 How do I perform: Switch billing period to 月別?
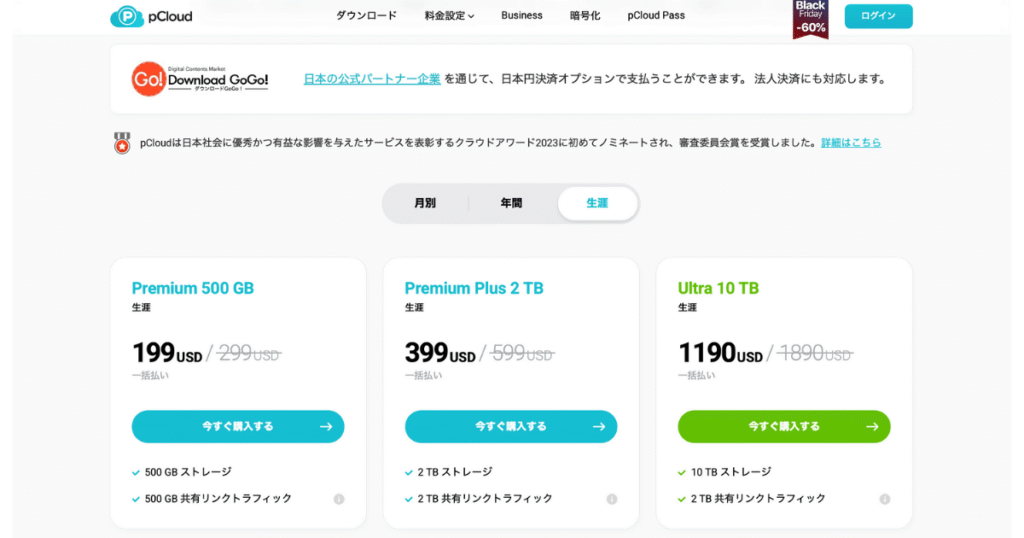coord(425,203)
